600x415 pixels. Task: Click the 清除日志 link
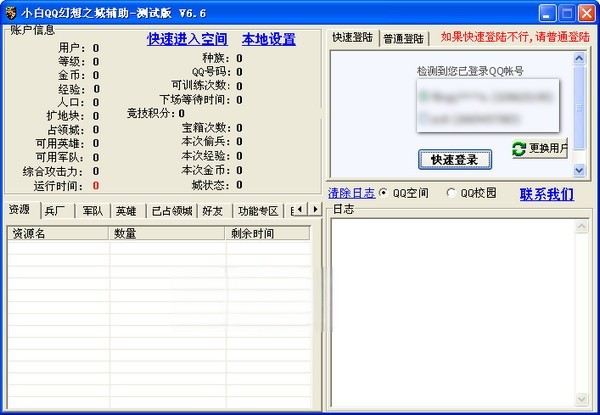[351, 193]
